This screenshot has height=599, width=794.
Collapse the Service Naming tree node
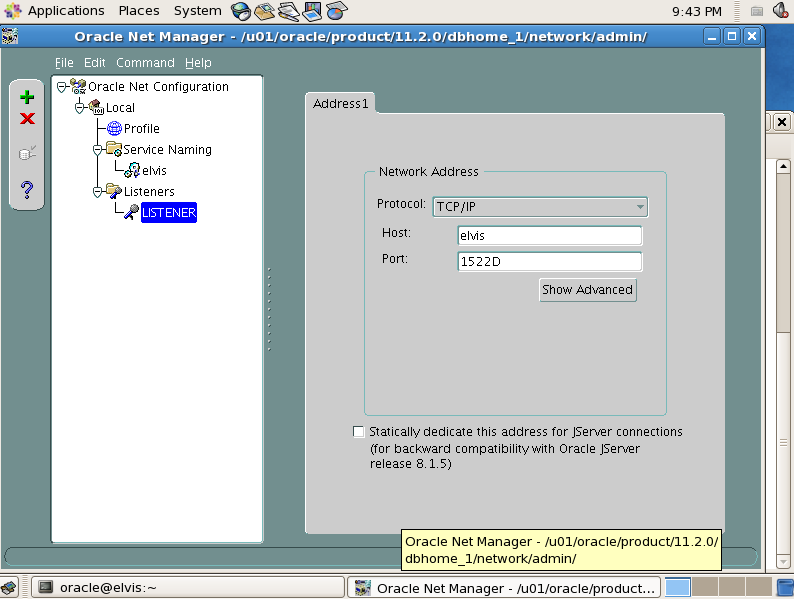98,150
